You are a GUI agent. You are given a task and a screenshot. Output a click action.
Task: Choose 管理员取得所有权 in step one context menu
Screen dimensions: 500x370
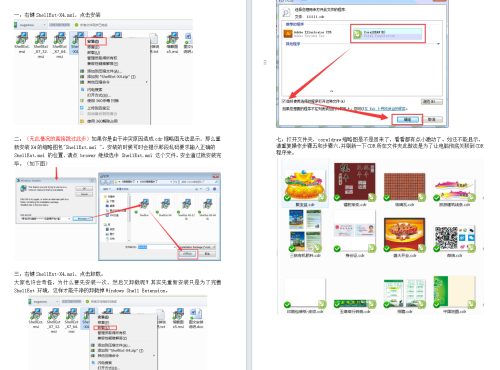pos(102,58)
